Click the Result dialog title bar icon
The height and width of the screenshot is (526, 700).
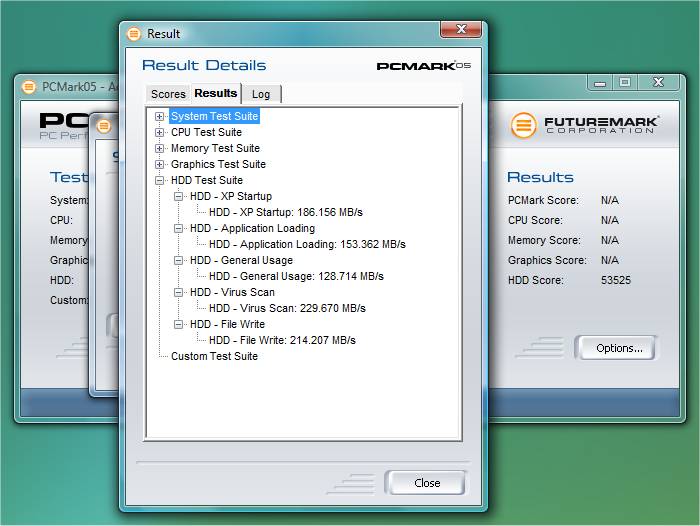133,34
